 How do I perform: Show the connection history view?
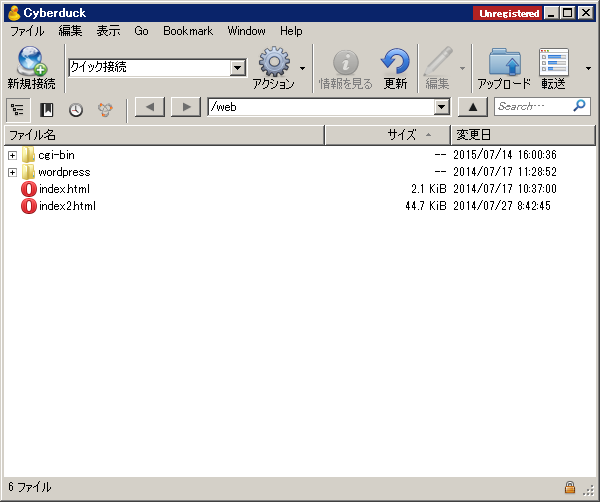point(76,110)
